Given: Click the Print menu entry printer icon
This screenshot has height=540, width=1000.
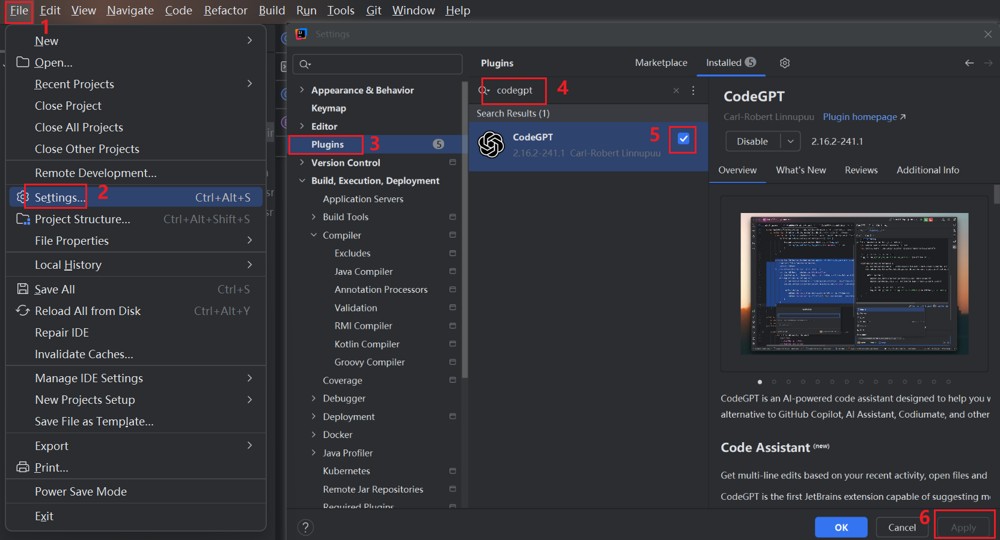Looking at the screenshot, I should pyautogui.click(x=23, y=467).
